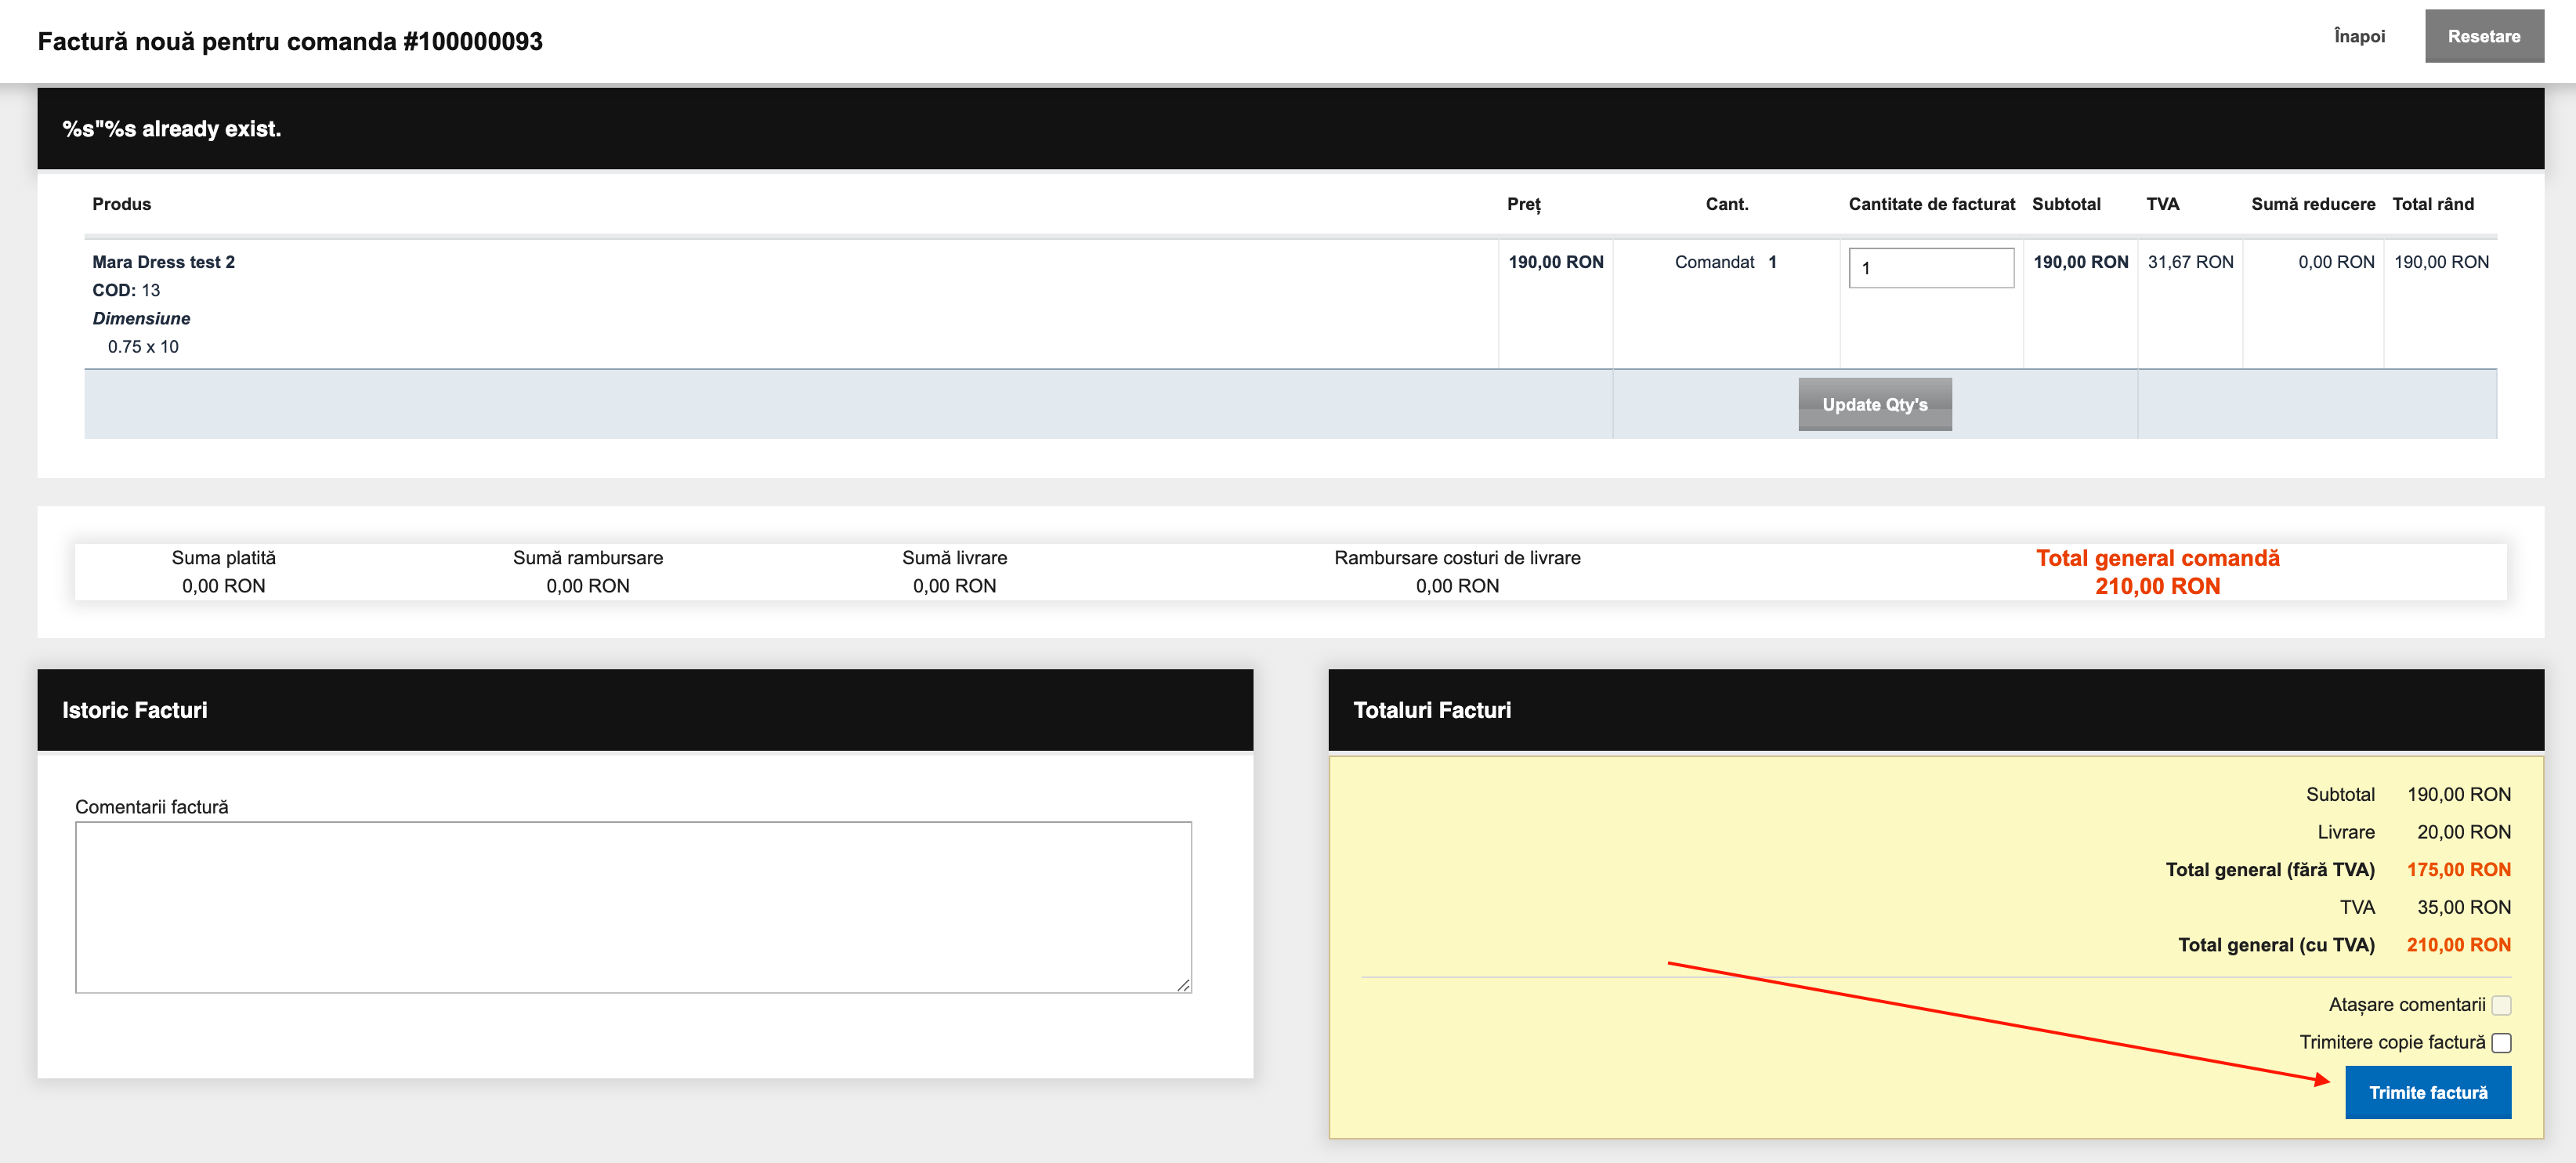Click the Update Qty's button
The width and height of the screenshot is (2576, 1163).
pyautogui.click(x=1874, y=404)
